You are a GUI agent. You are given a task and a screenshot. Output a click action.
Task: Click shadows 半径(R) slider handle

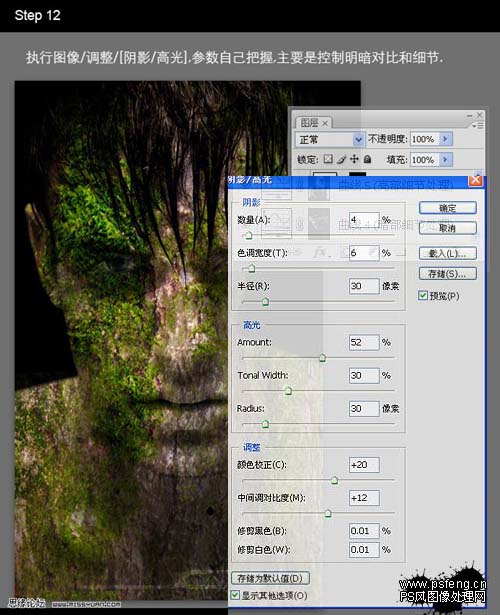(x=265, y=302)
